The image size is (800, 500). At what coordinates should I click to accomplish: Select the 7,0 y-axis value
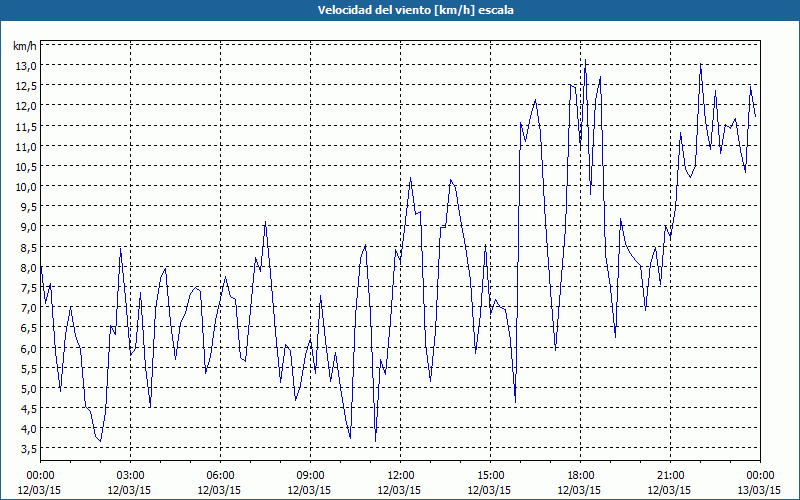click(x=28, y=308)
